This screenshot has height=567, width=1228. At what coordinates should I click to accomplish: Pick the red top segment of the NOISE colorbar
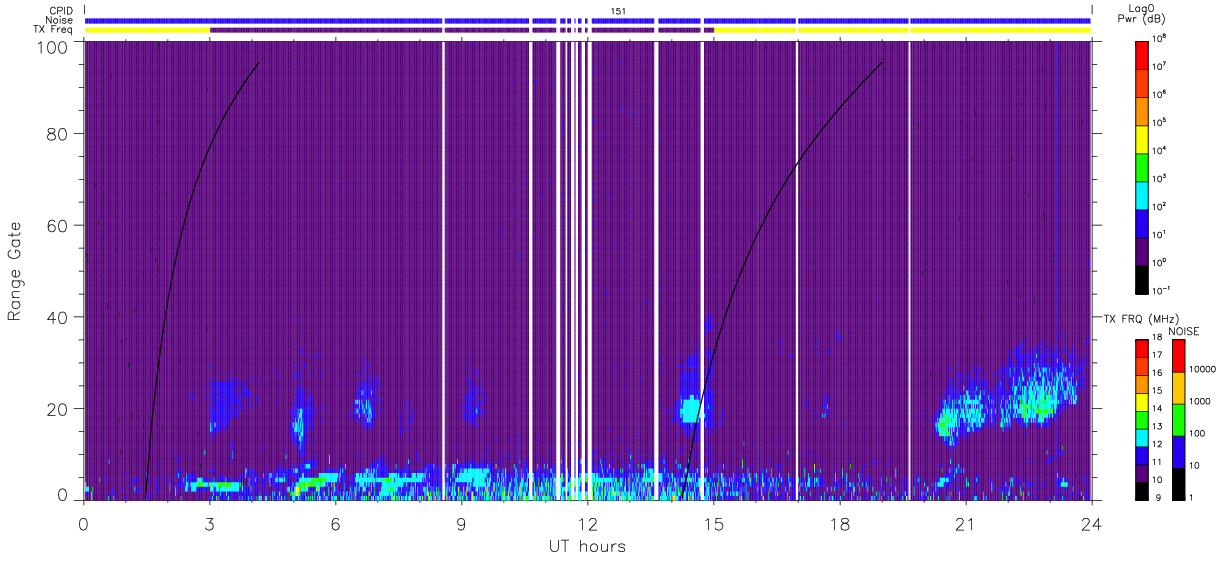tap(1179, 355)
